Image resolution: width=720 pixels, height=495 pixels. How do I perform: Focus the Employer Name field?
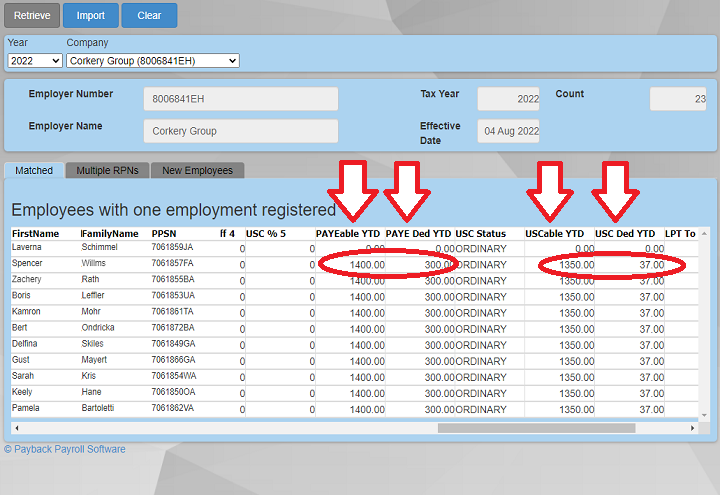[240, 131]
